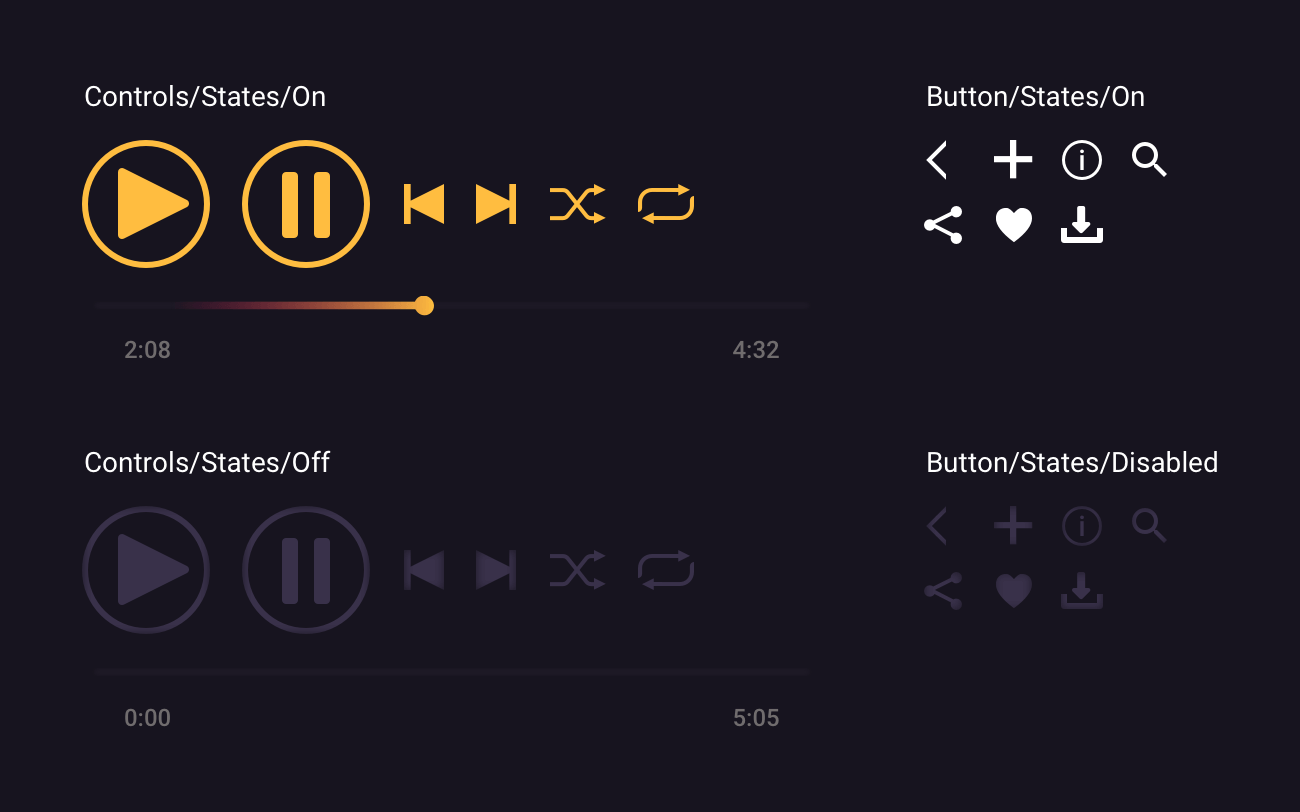Click the dimmed shuffle icon
Viewport: 1300px width, 812px height.
tap(578, 570)
